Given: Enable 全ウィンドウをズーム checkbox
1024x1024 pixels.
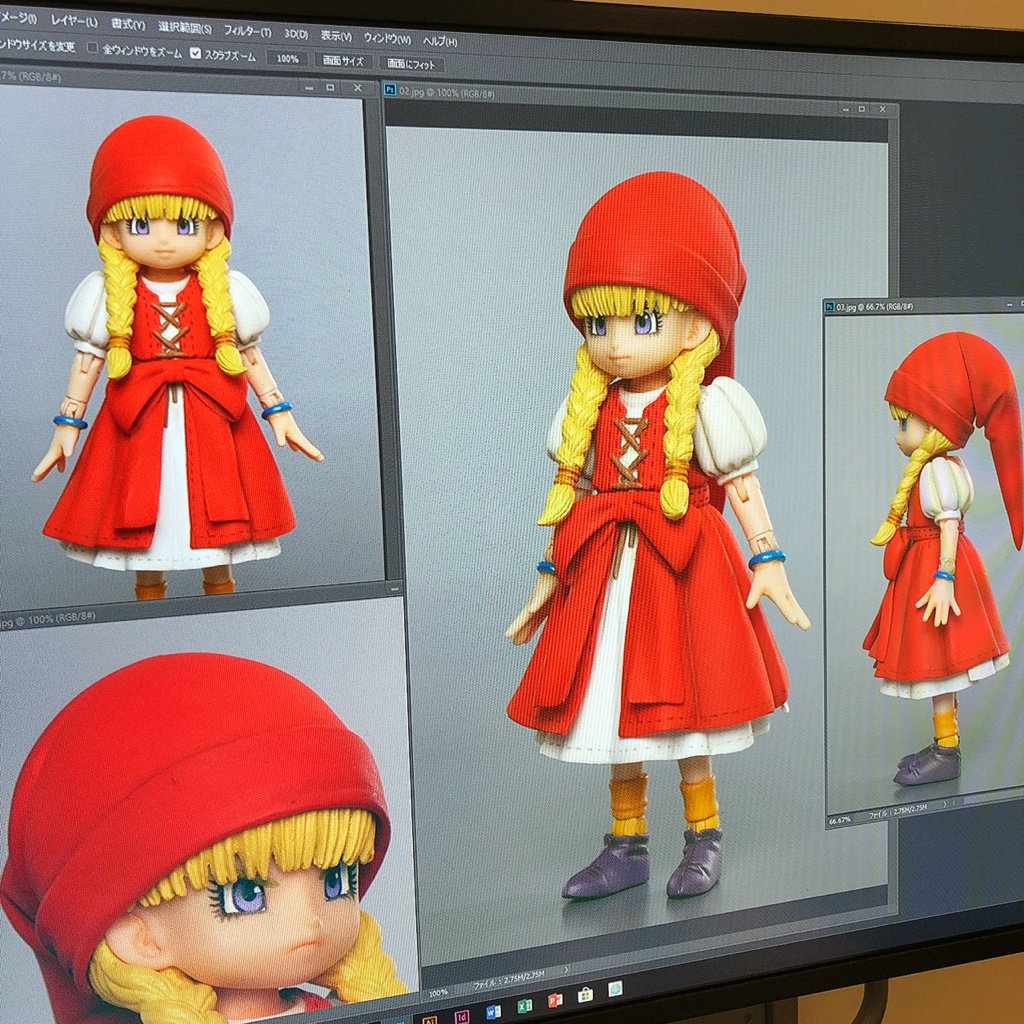Looking at the screenshot, I should (93, 48).
